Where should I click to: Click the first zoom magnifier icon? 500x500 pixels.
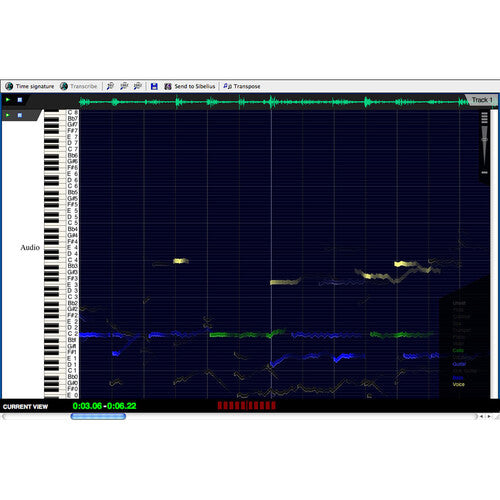[x=110, y=86]
